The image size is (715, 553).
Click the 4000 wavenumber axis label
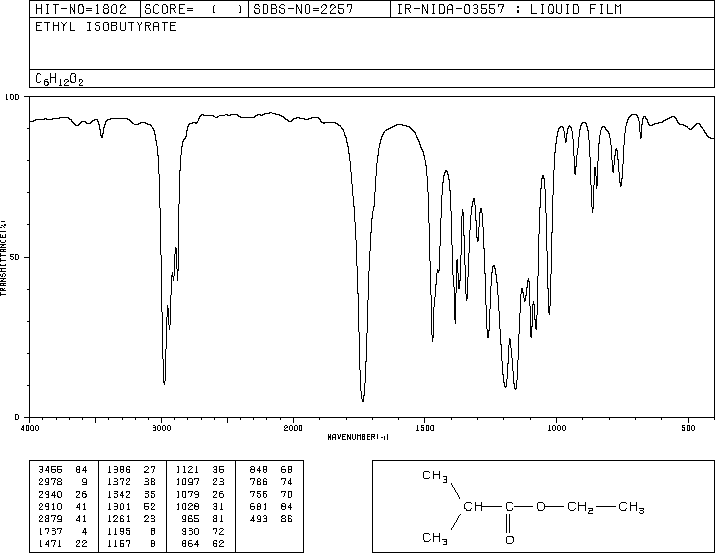click(x=30, y=428)
